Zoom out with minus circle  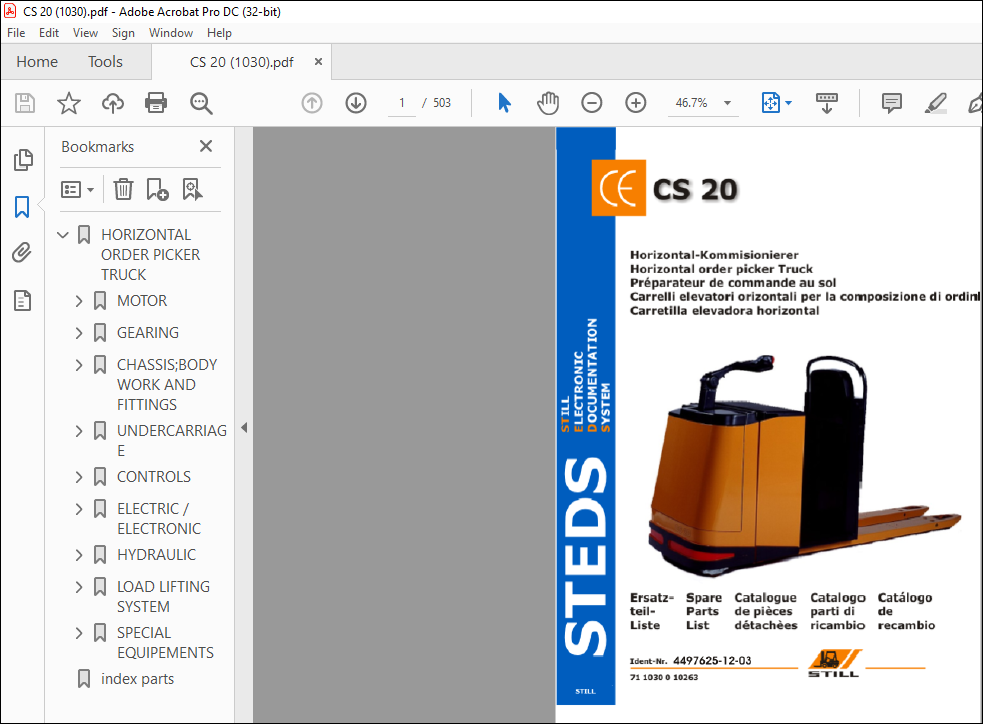tap(592, 103)
